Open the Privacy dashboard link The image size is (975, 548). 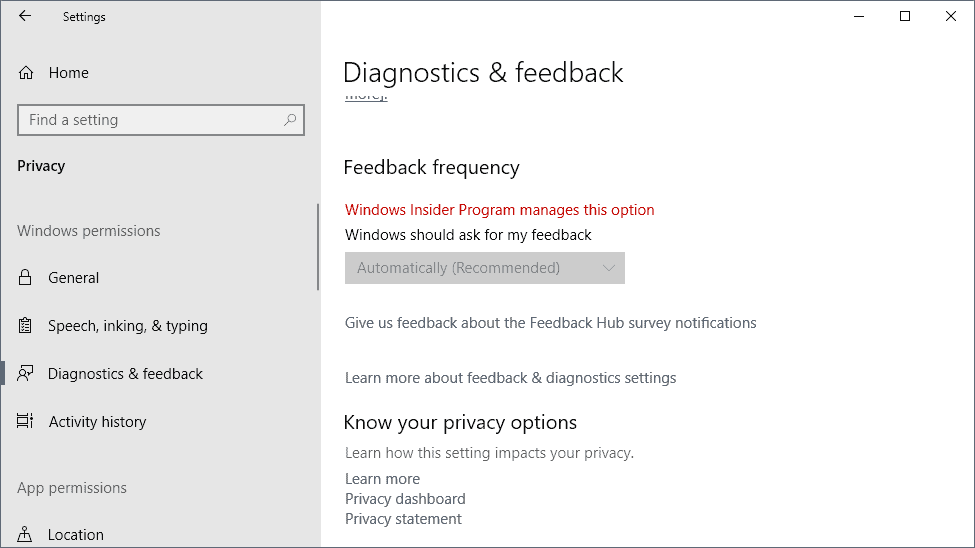[x=405, y=499]
